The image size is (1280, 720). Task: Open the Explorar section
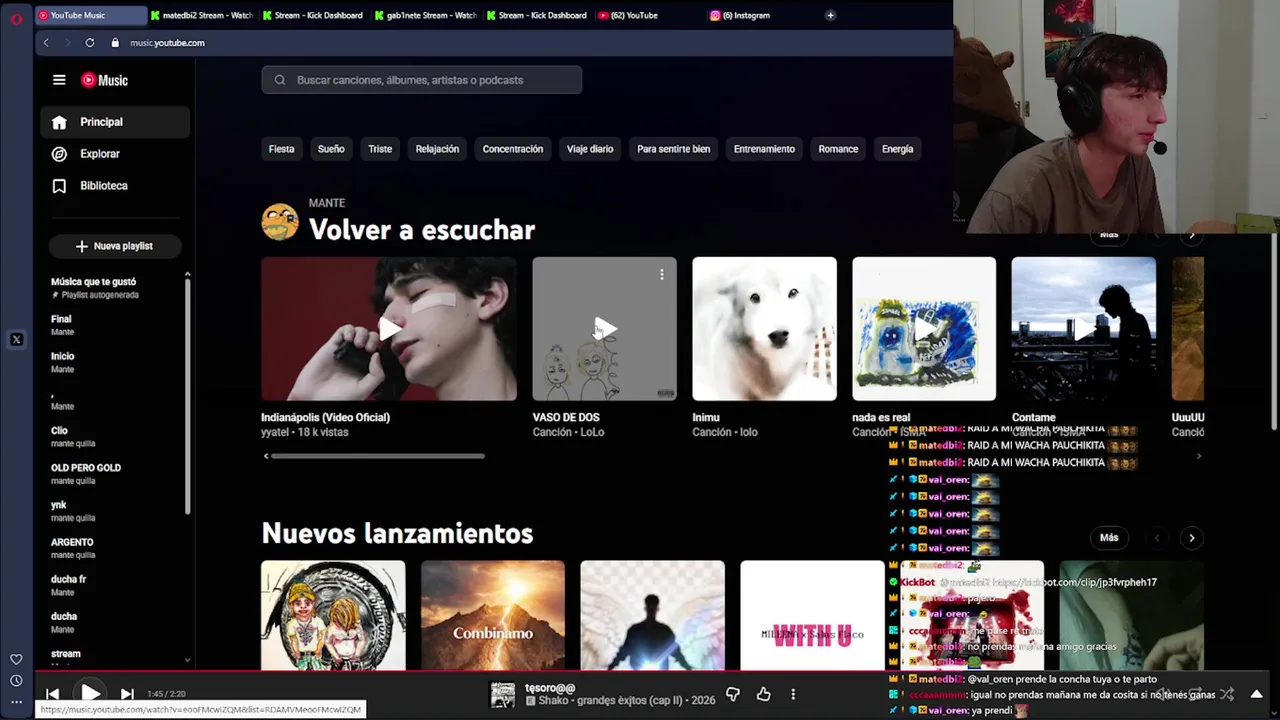(115, 154)
